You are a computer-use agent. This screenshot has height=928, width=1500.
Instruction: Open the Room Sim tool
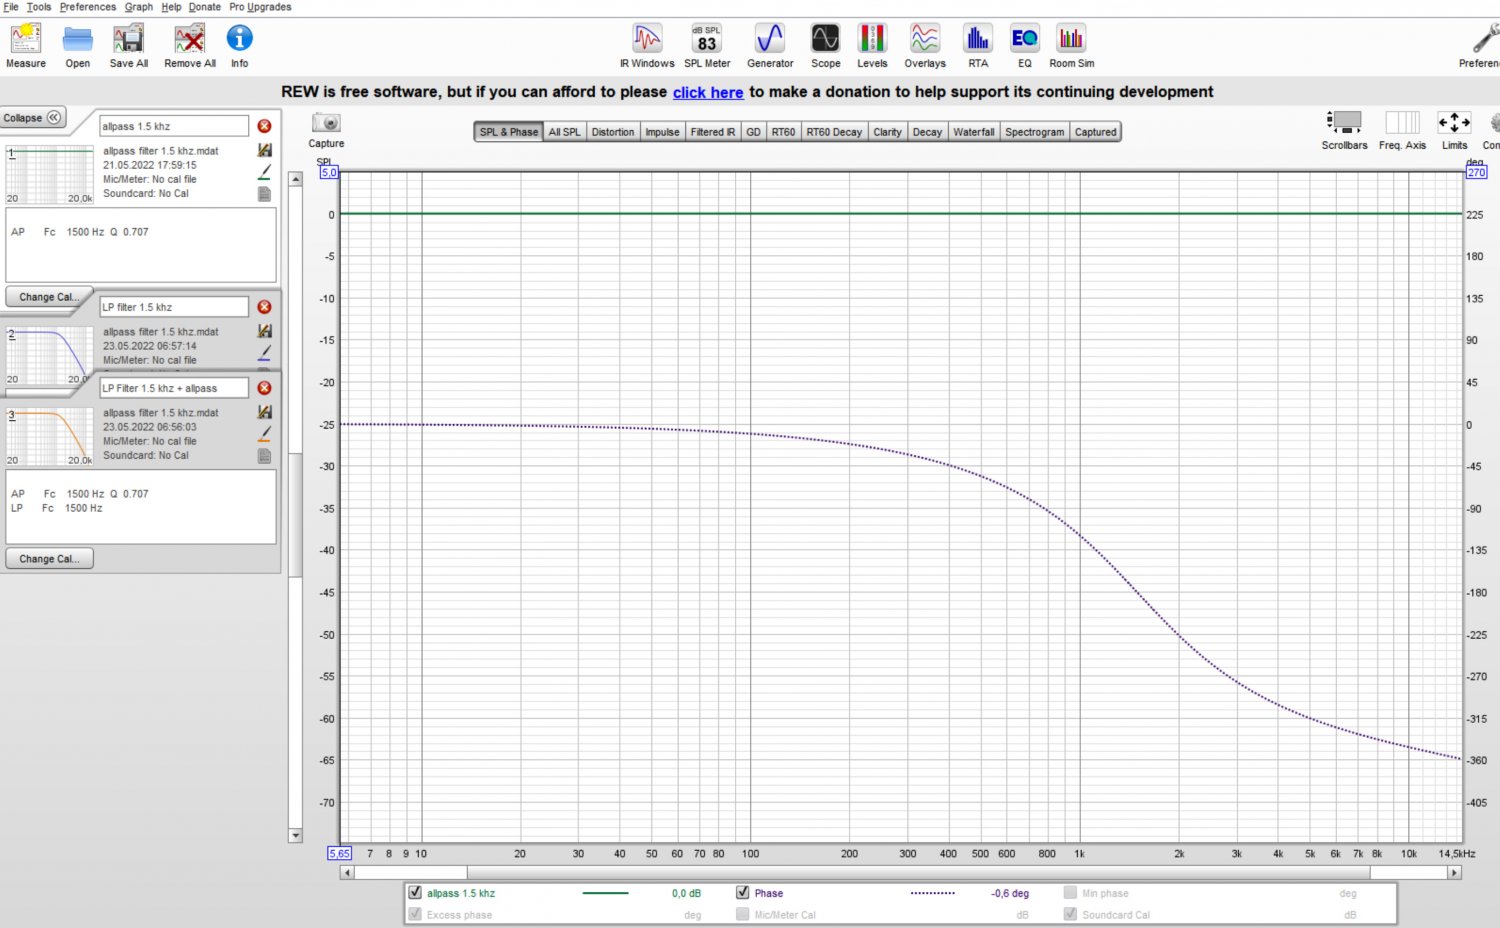(1071, 39)
